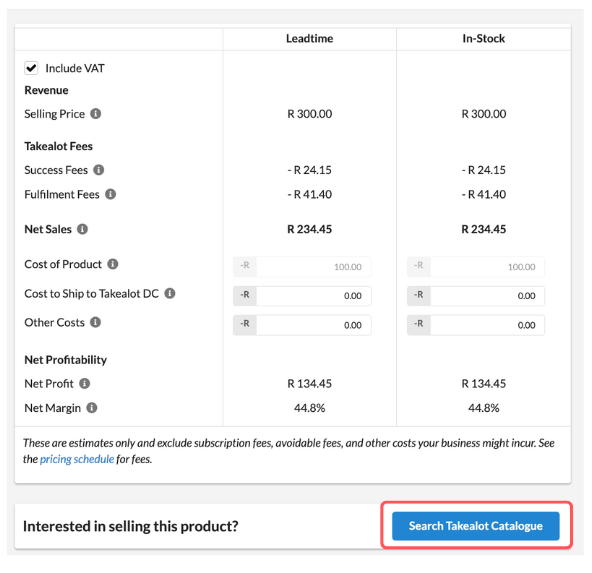The image size is (592, 573).
Task: Open the pricing schedule link
Action: click(77, 459)
